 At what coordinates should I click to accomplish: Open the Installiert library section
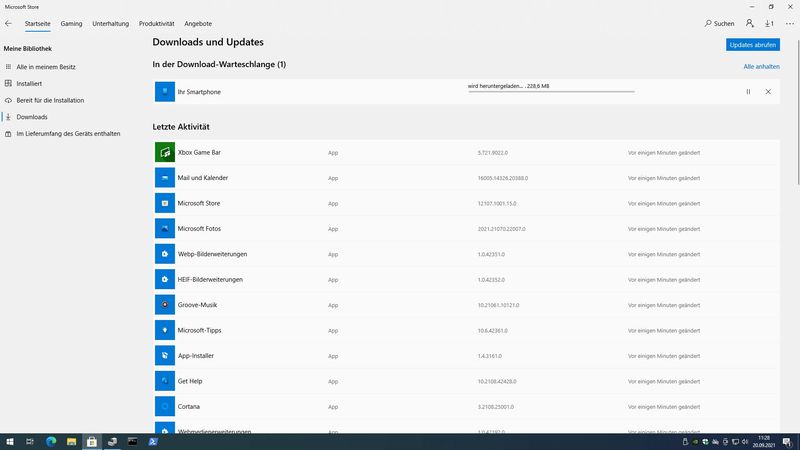click(29, 84)
